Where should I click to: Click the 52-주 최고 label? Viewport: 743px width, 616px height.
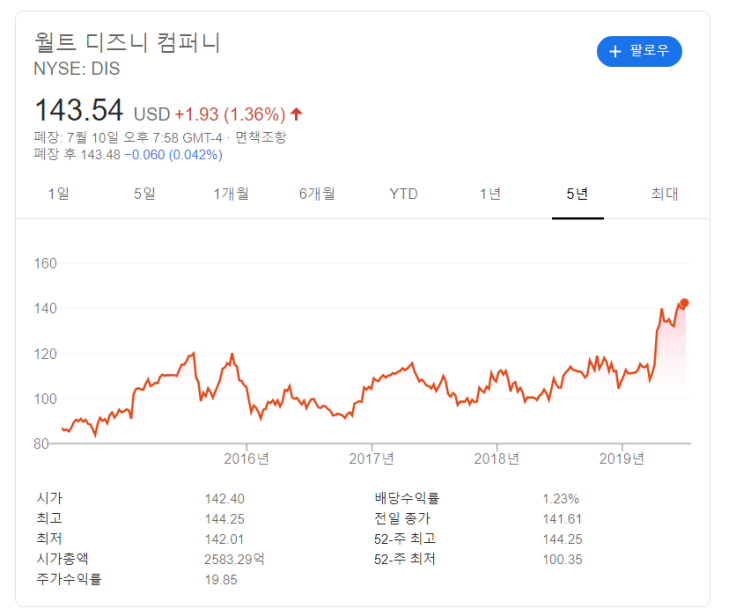point(405,539)
